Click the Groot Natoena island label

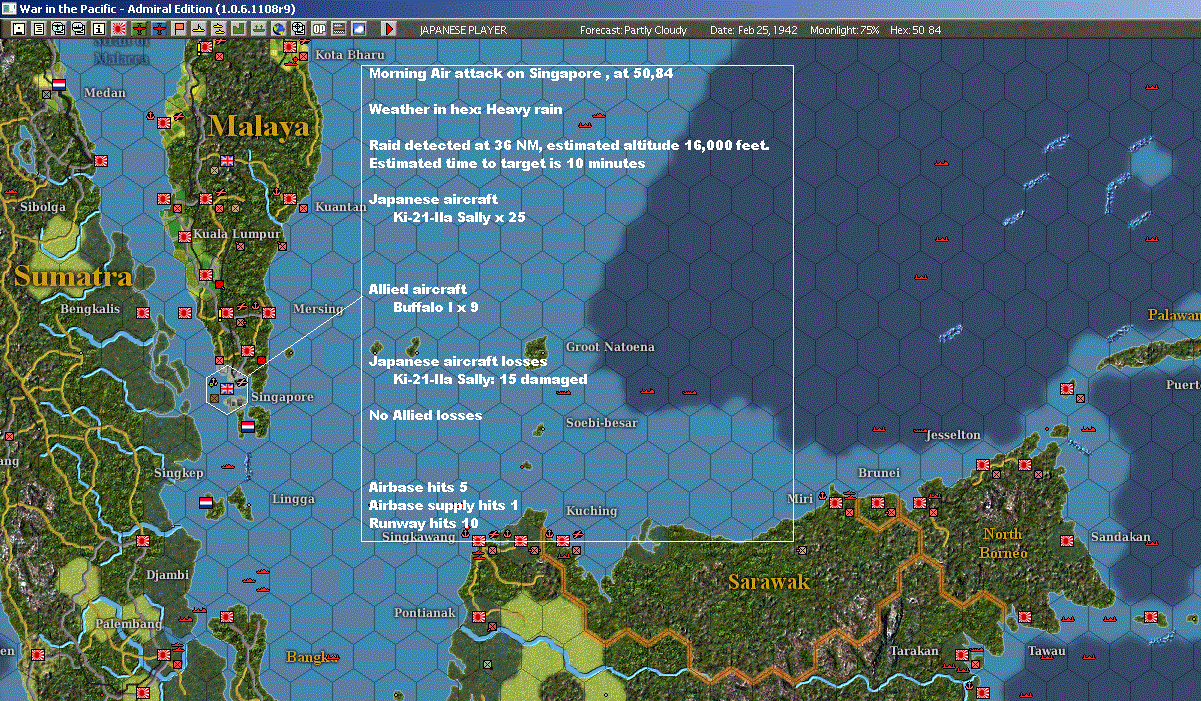pos(610,347)
